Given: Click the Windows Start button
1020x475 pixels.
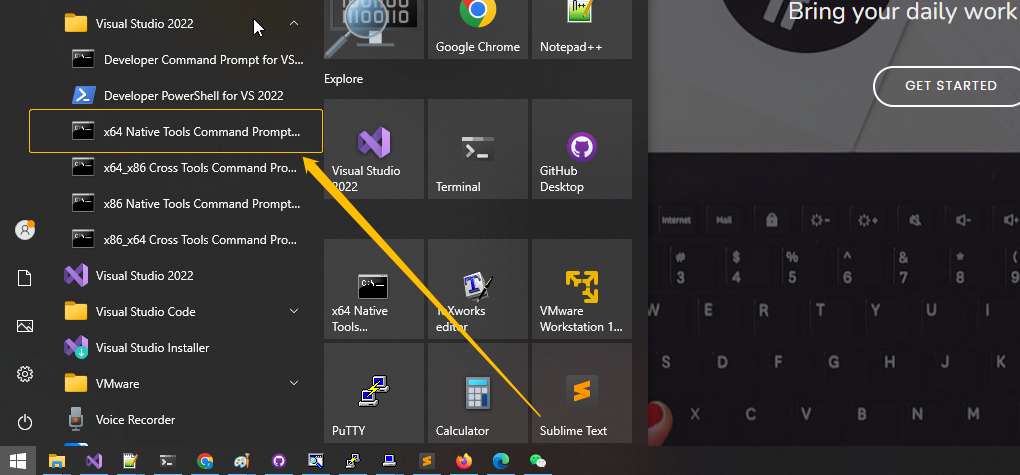Looking at the screenshot, I should (x=18, y=461).
